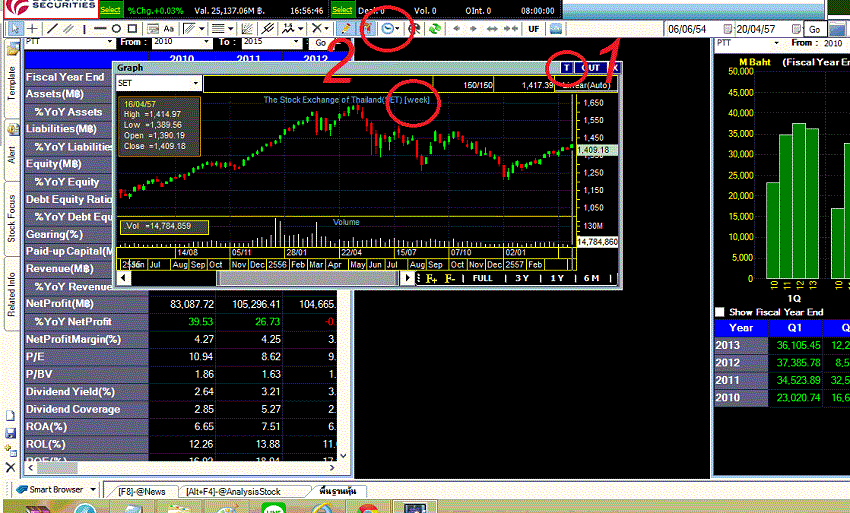The height and width of the screenshot is (513, 850).
Task: Click the Select button beside Deal
Action: 342,10
